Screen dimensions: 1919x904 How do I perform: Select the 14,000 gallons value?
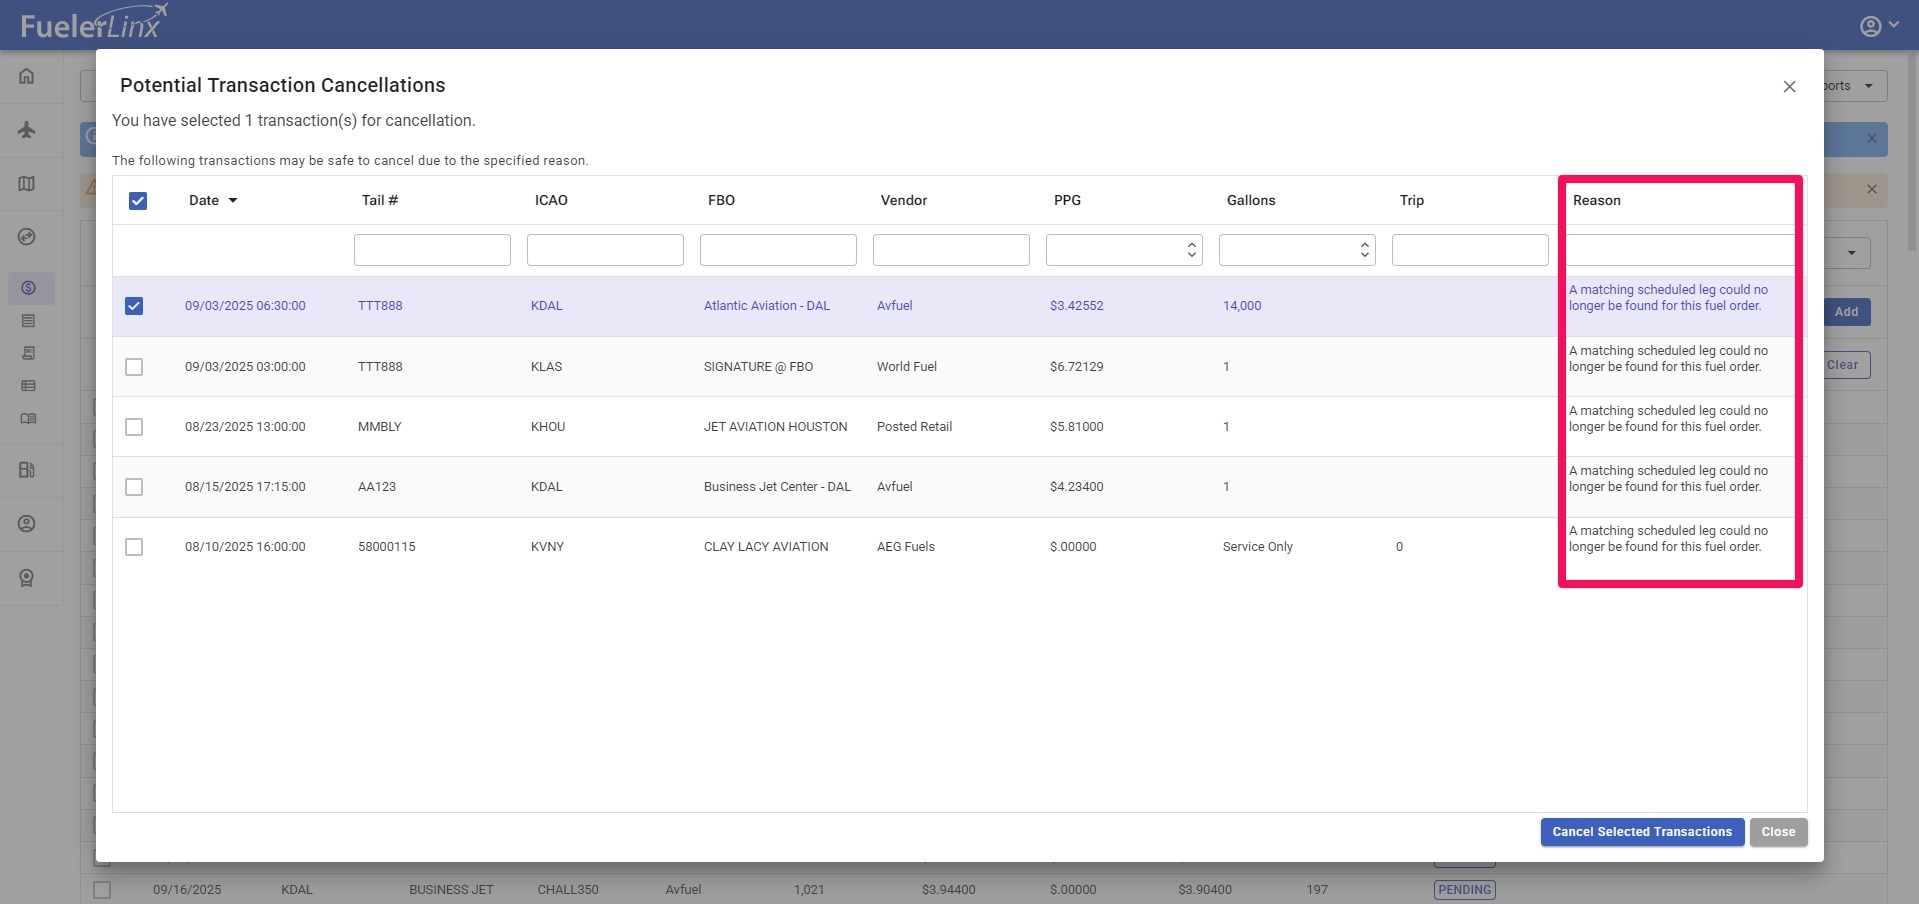click(1242, 306)
